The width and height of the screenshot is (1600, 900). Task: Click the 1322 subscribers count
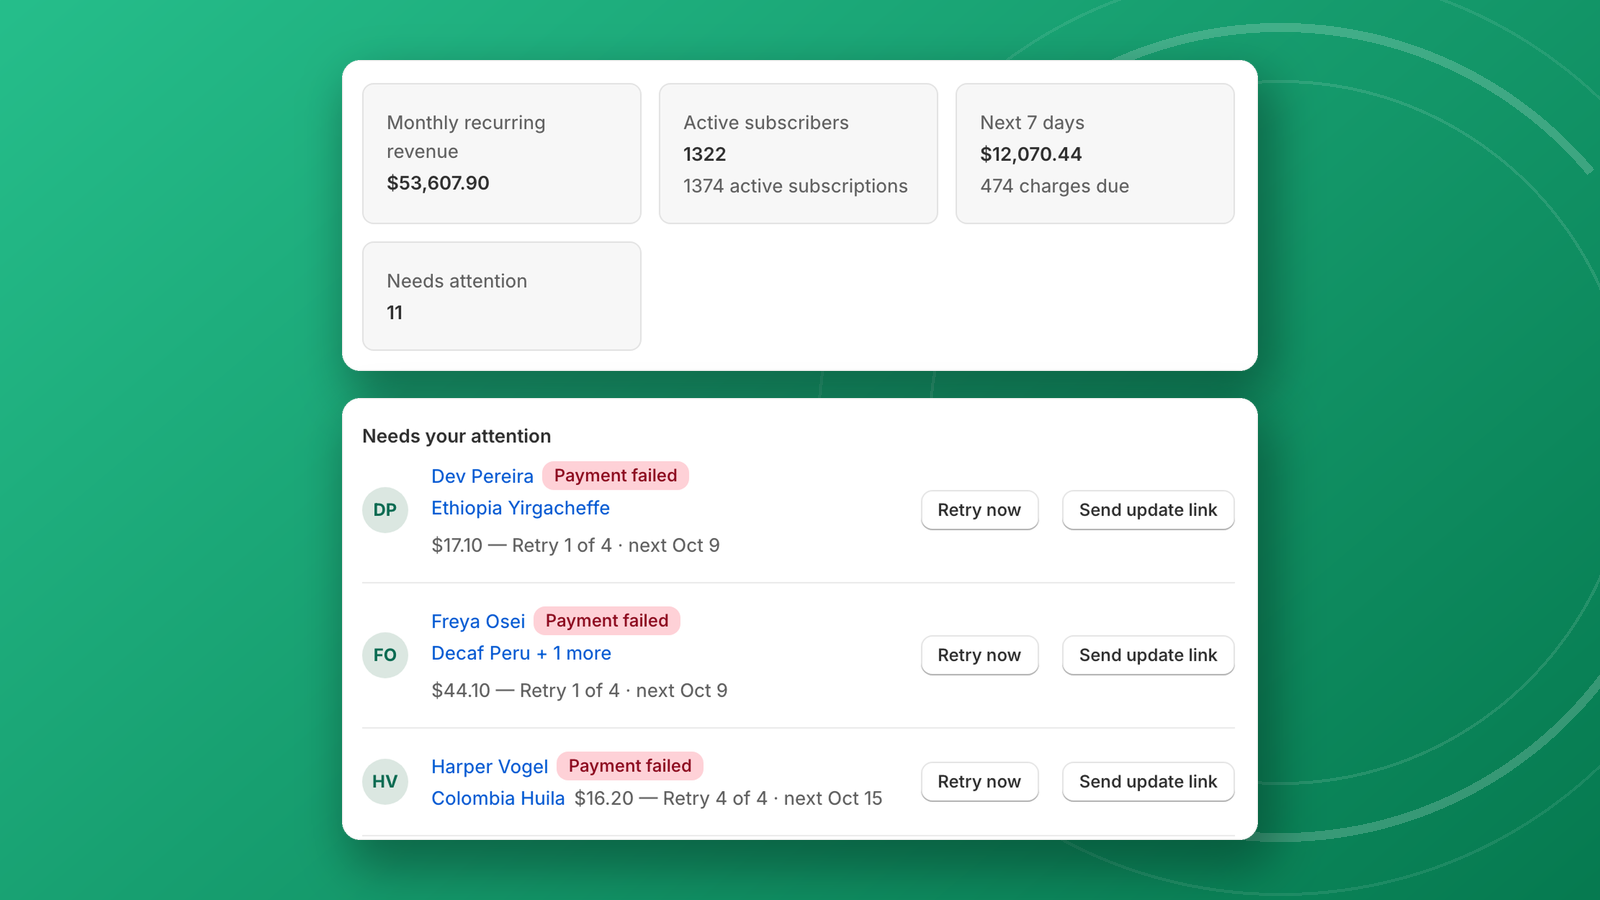[705, 154]
